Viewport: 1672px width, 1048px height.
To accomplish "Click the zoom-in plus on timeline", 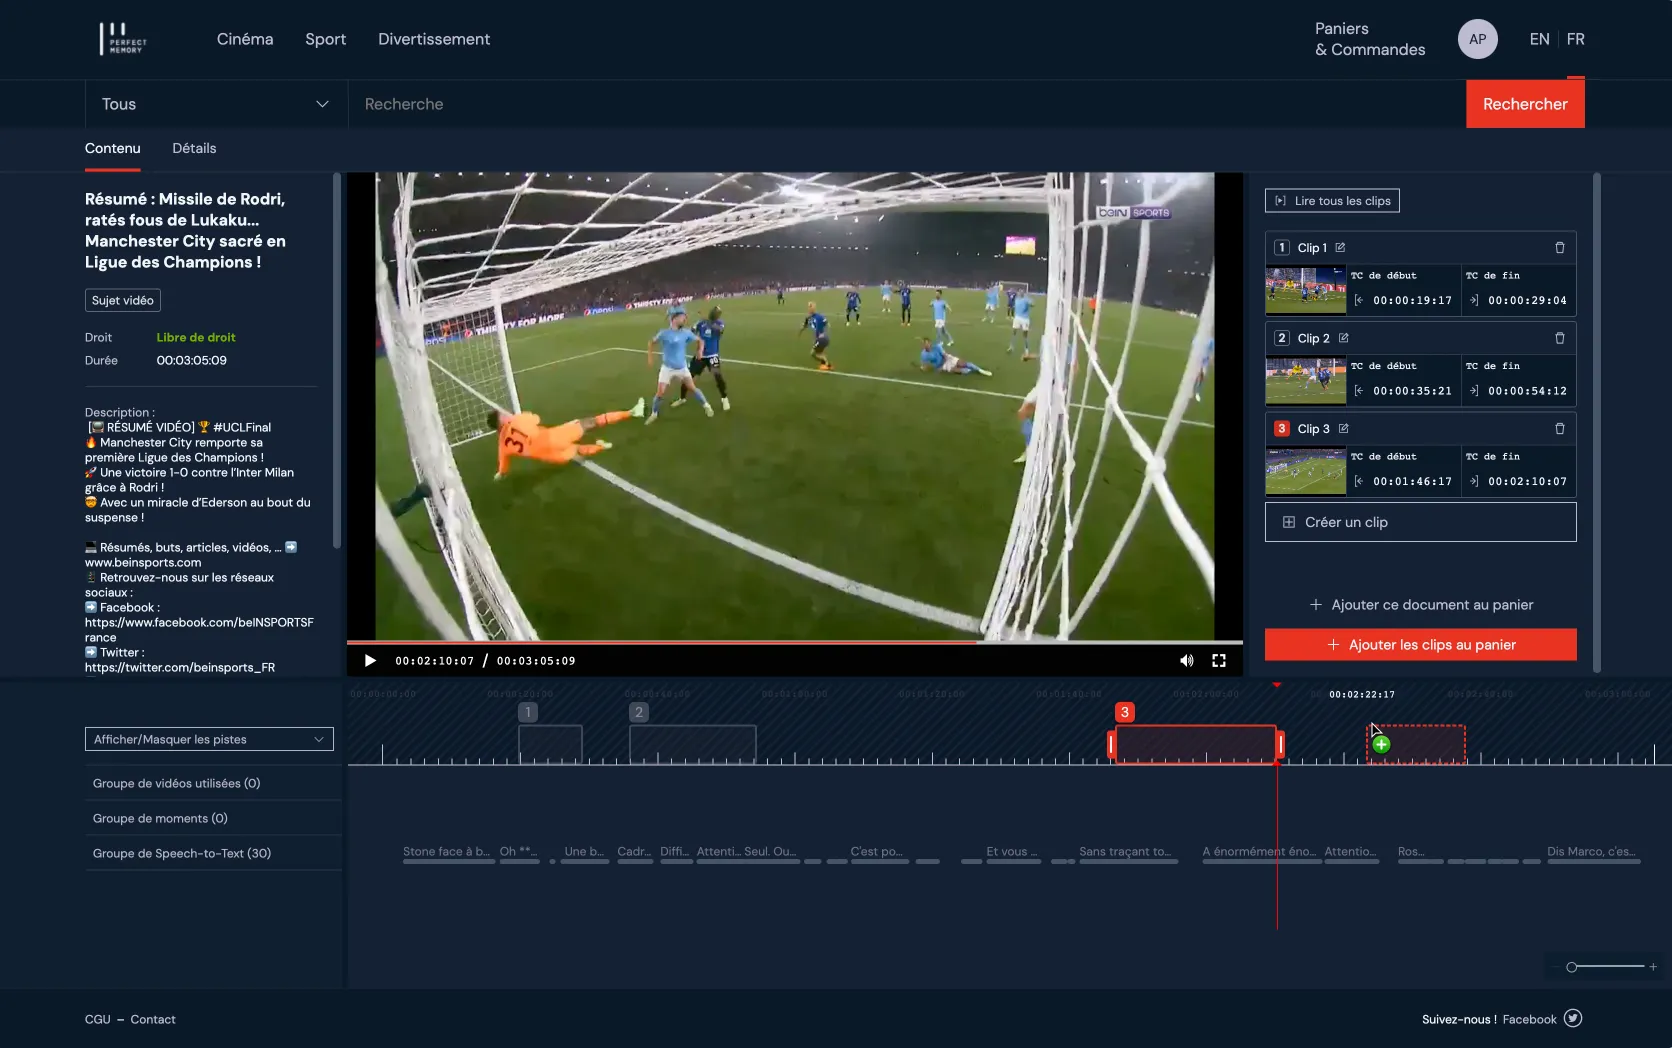I will pos(1653,966).
